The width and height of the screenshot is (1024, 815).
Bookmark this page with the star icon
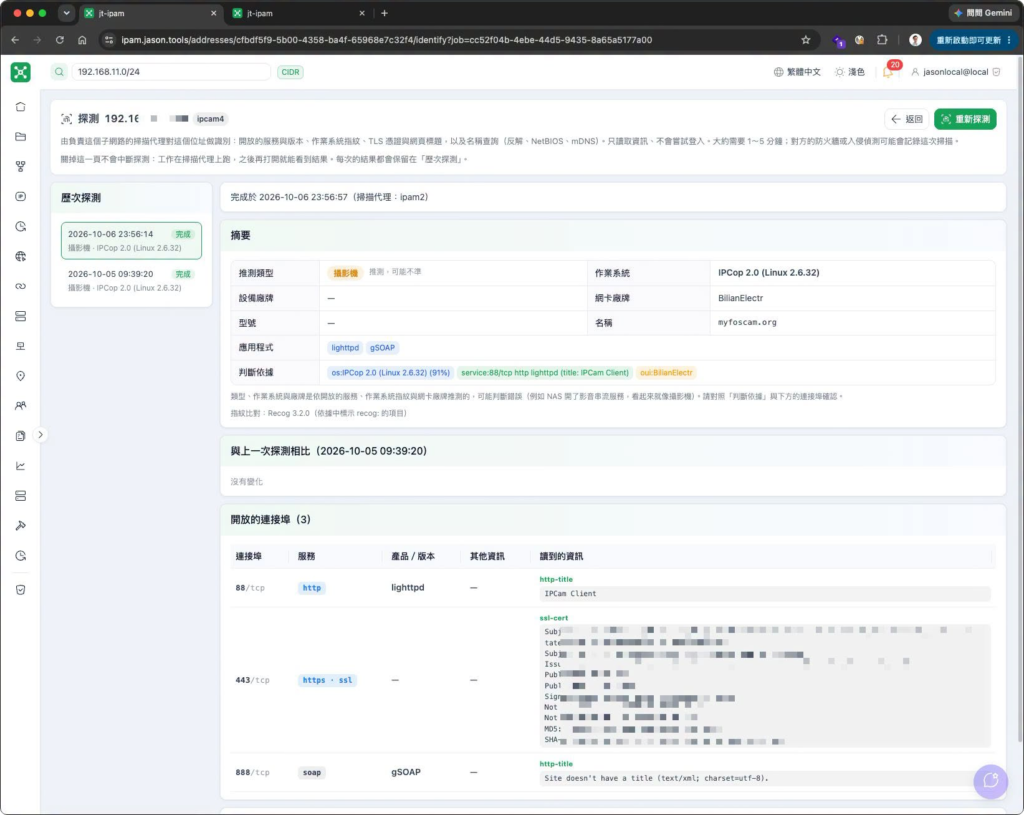[x=806, y=40]
